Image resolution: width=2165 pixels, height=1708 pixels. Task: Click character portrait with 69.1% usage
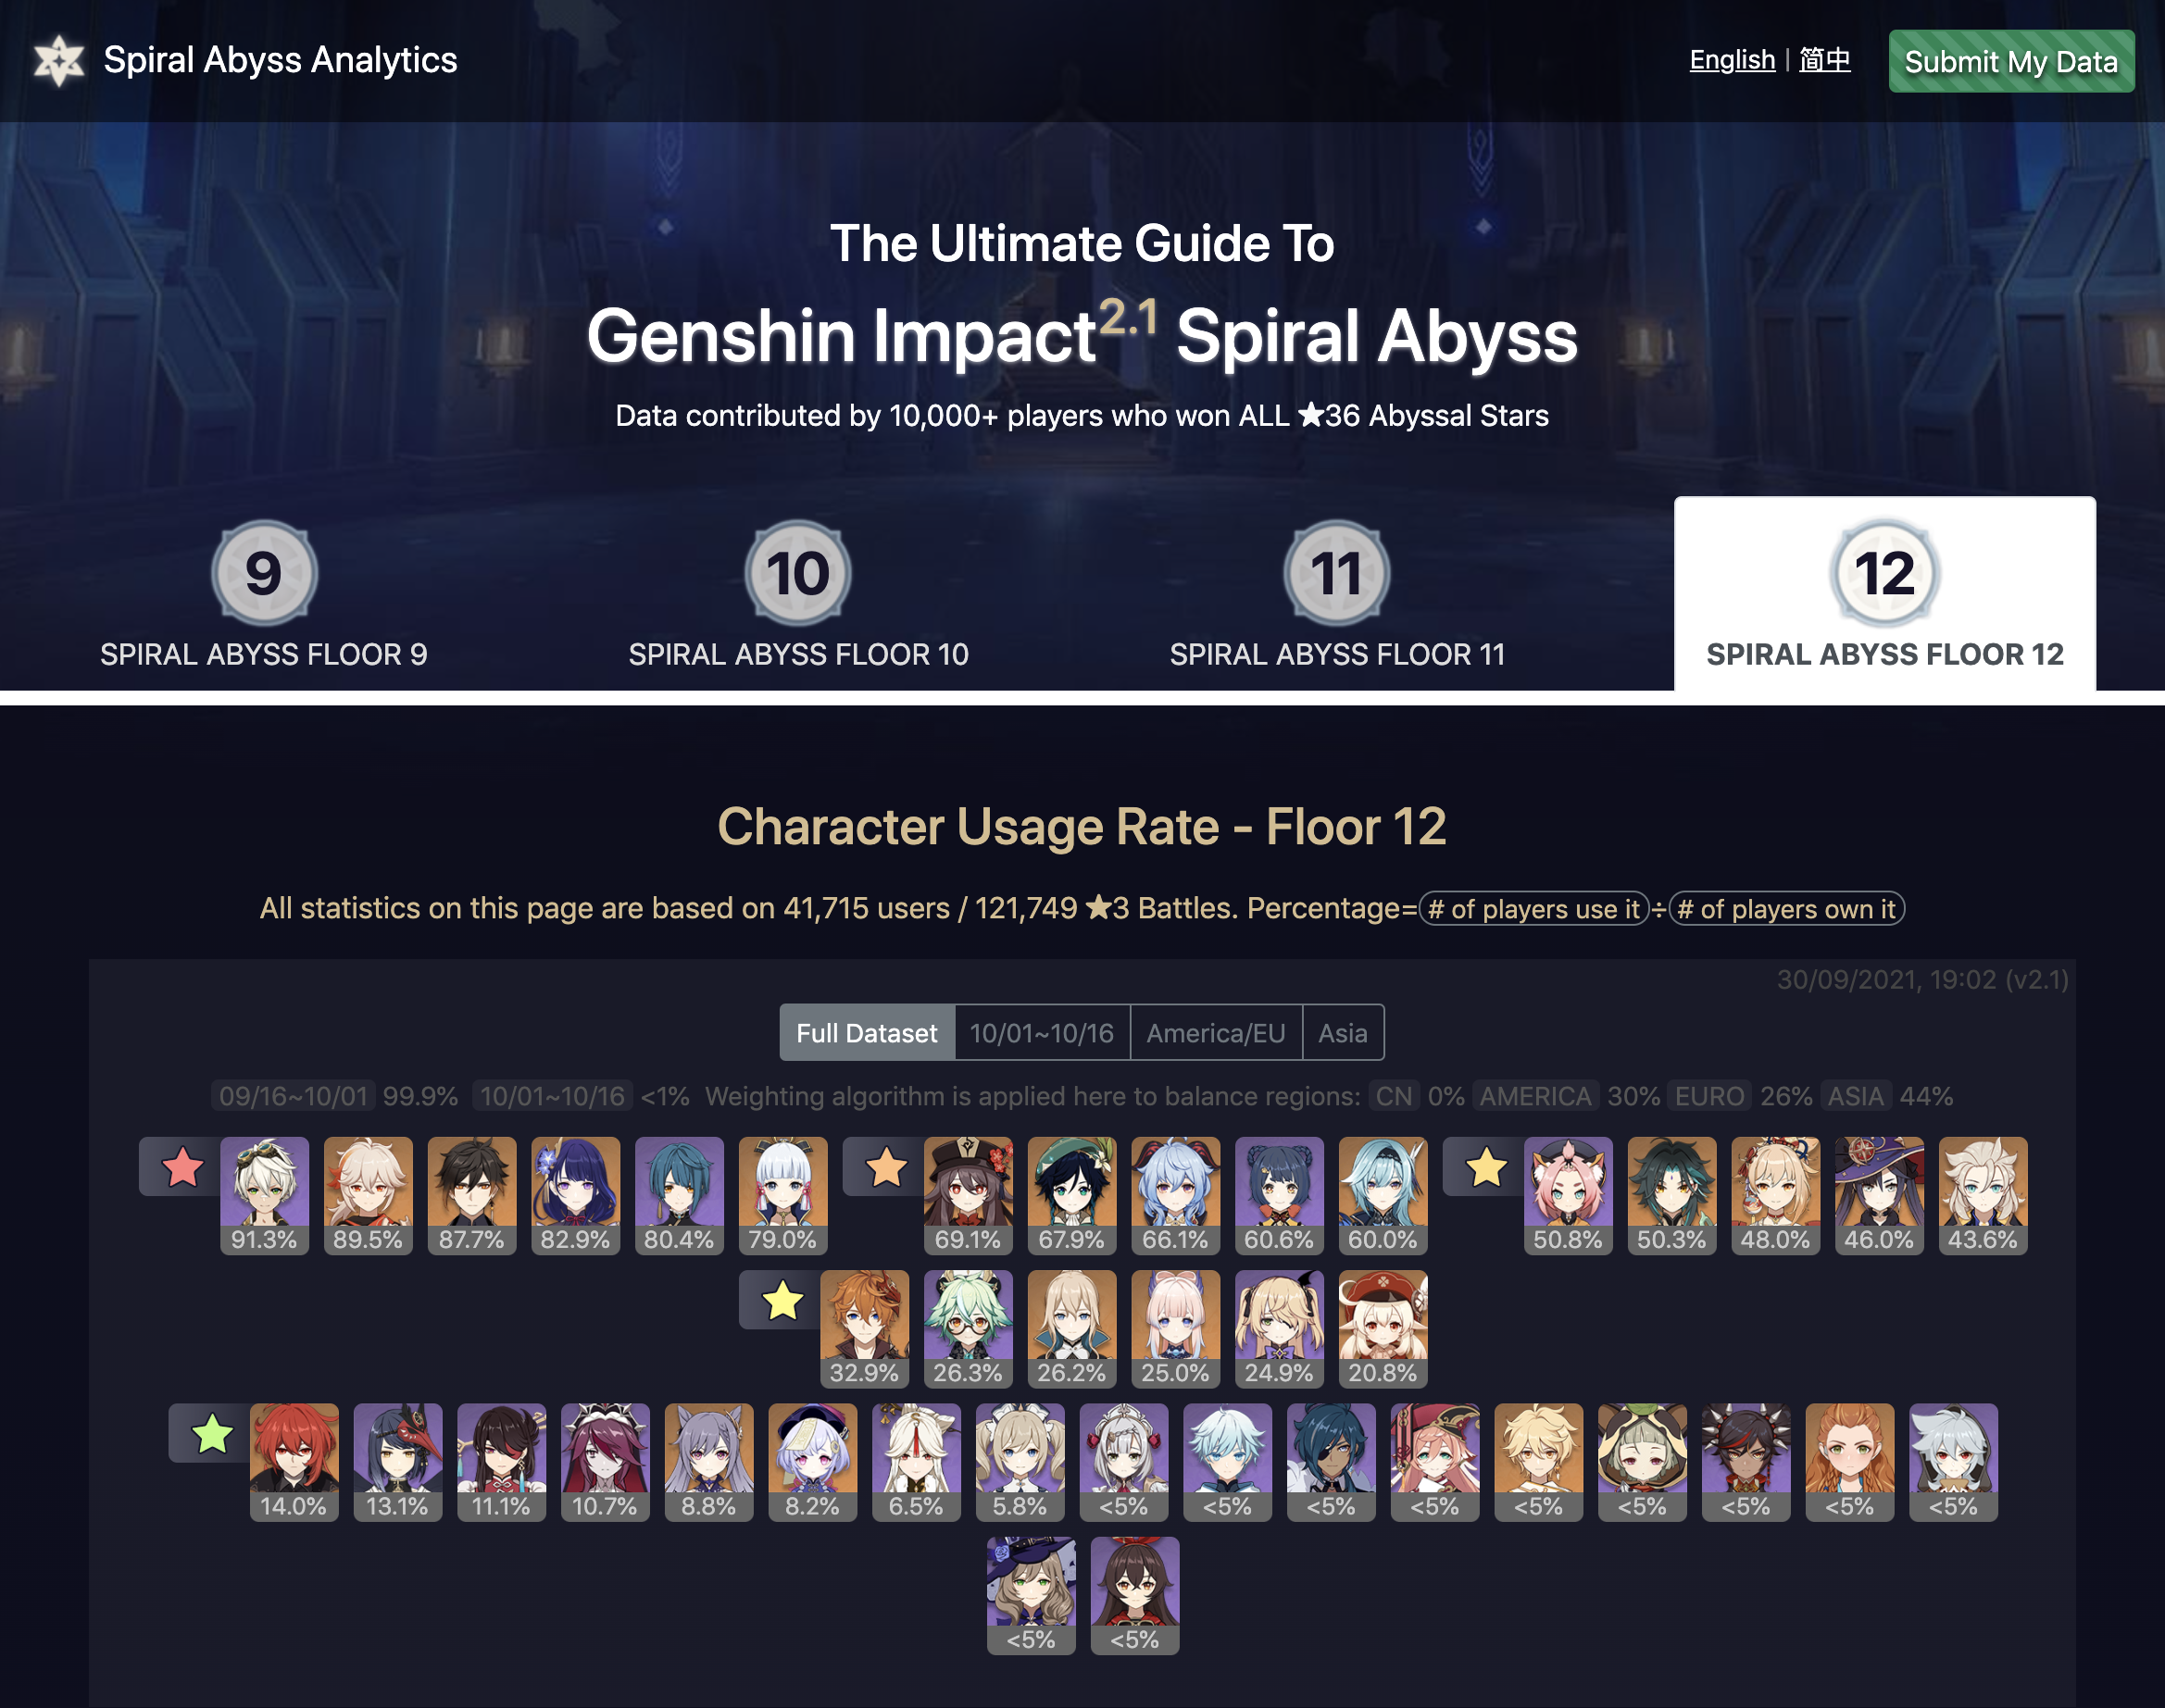pyautogui.click(x=968, y=1195)
